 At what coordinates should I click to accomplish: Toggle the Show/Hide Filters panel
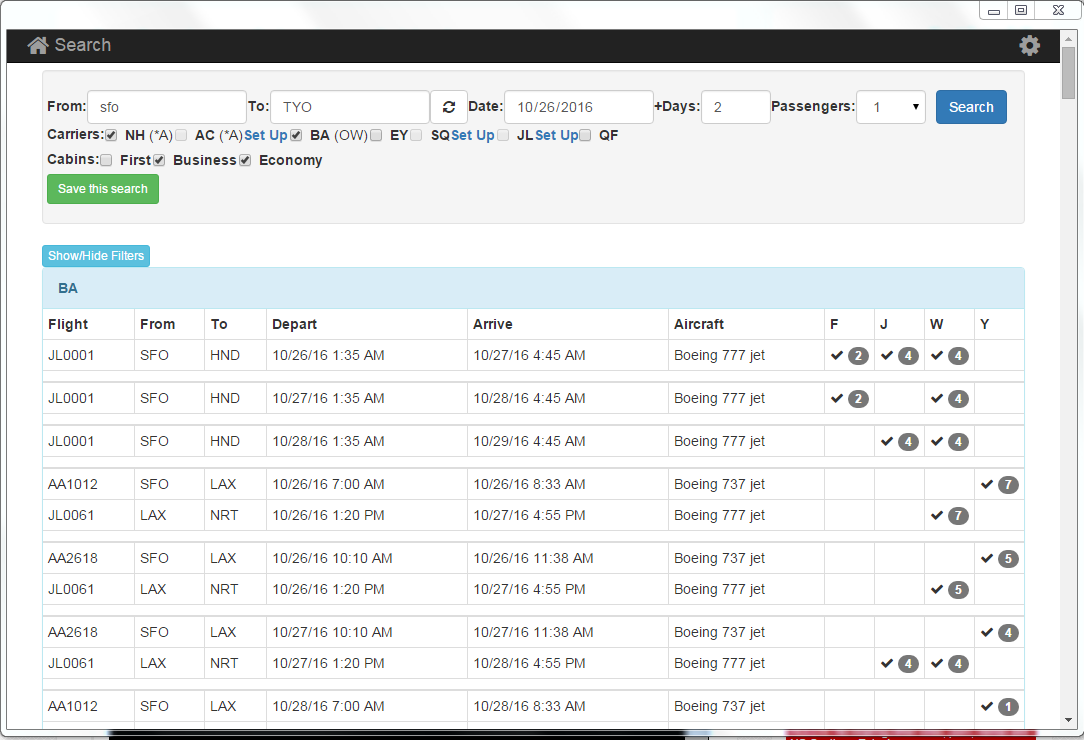click(x=96, y=256)
